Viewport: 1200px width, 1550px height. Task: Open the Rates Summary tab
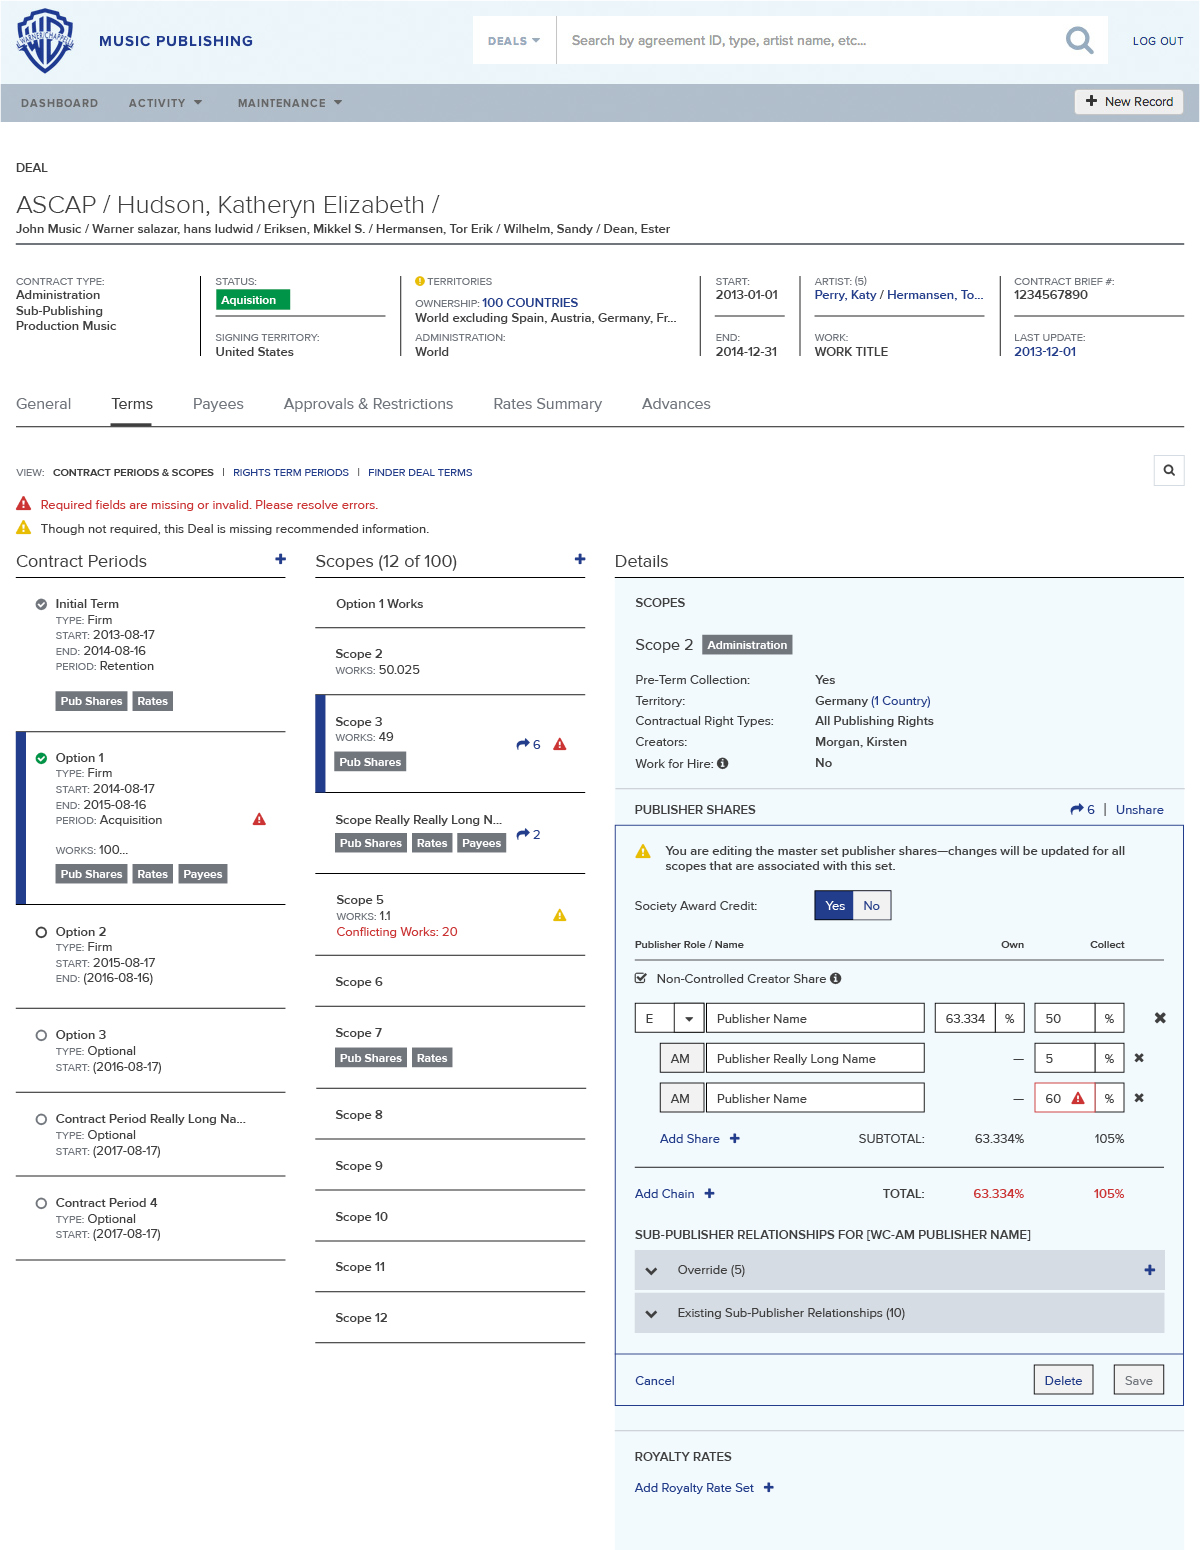point(547,404)
